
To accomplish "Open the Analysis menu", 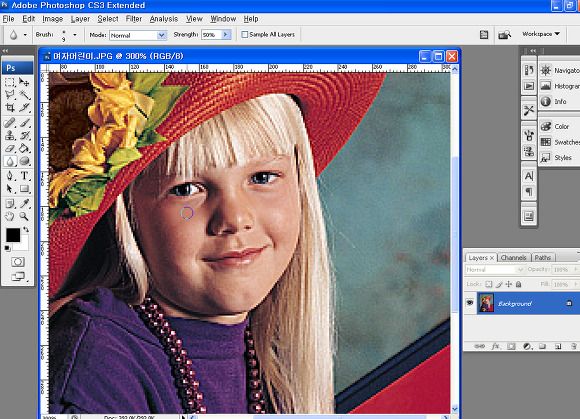I will click(x=163, y=19).
